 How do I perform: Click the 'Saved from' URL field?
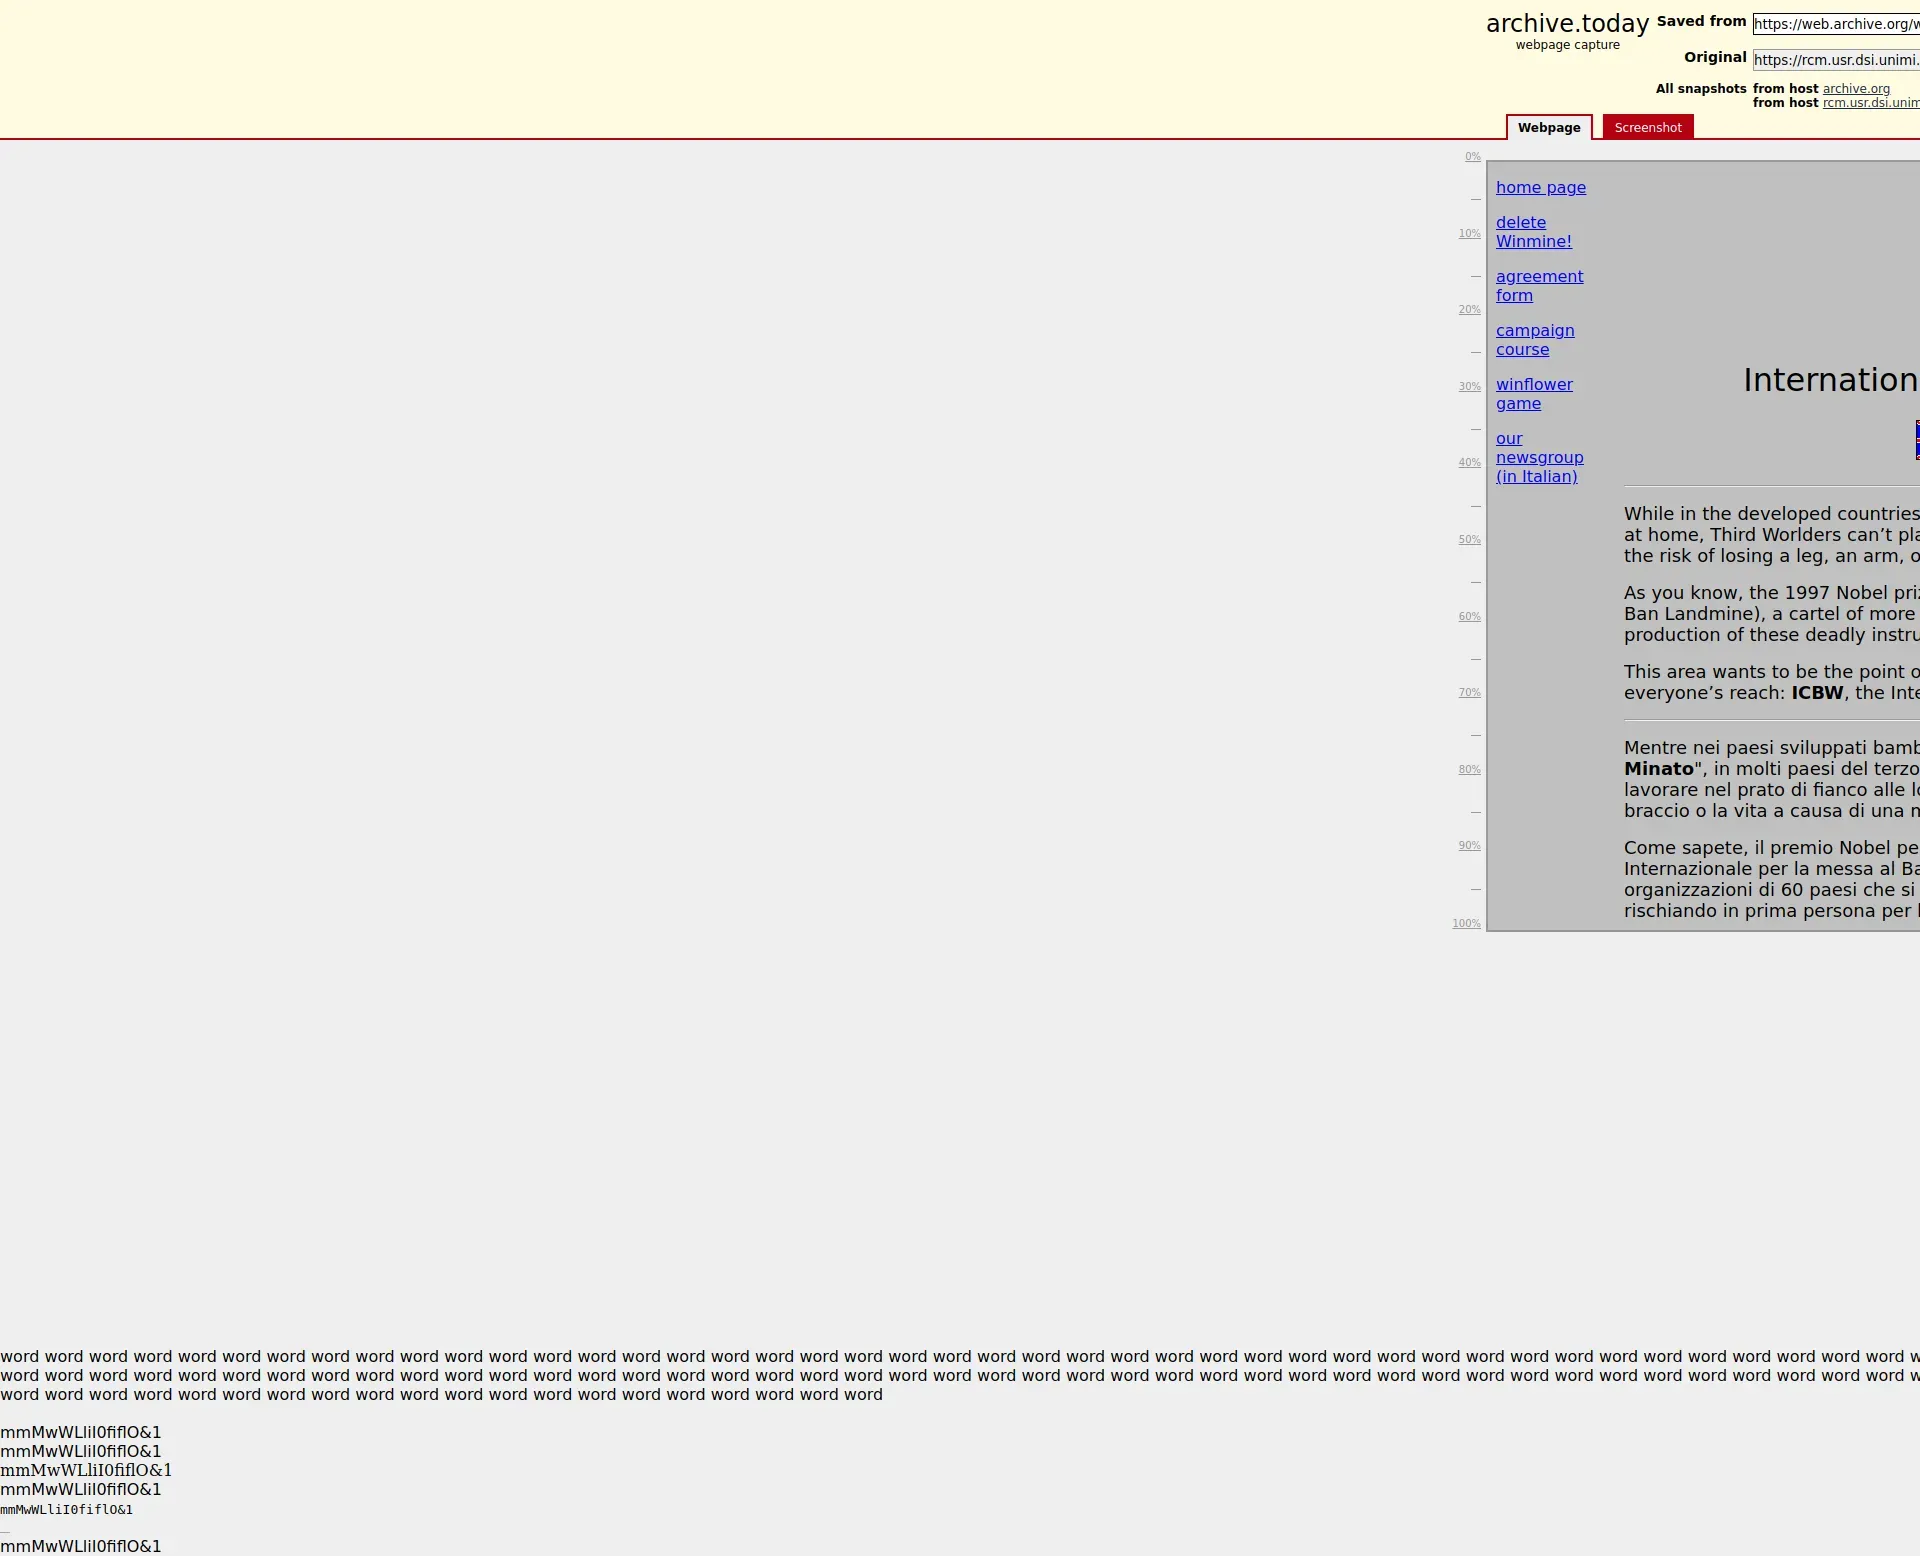[1835, 24]
